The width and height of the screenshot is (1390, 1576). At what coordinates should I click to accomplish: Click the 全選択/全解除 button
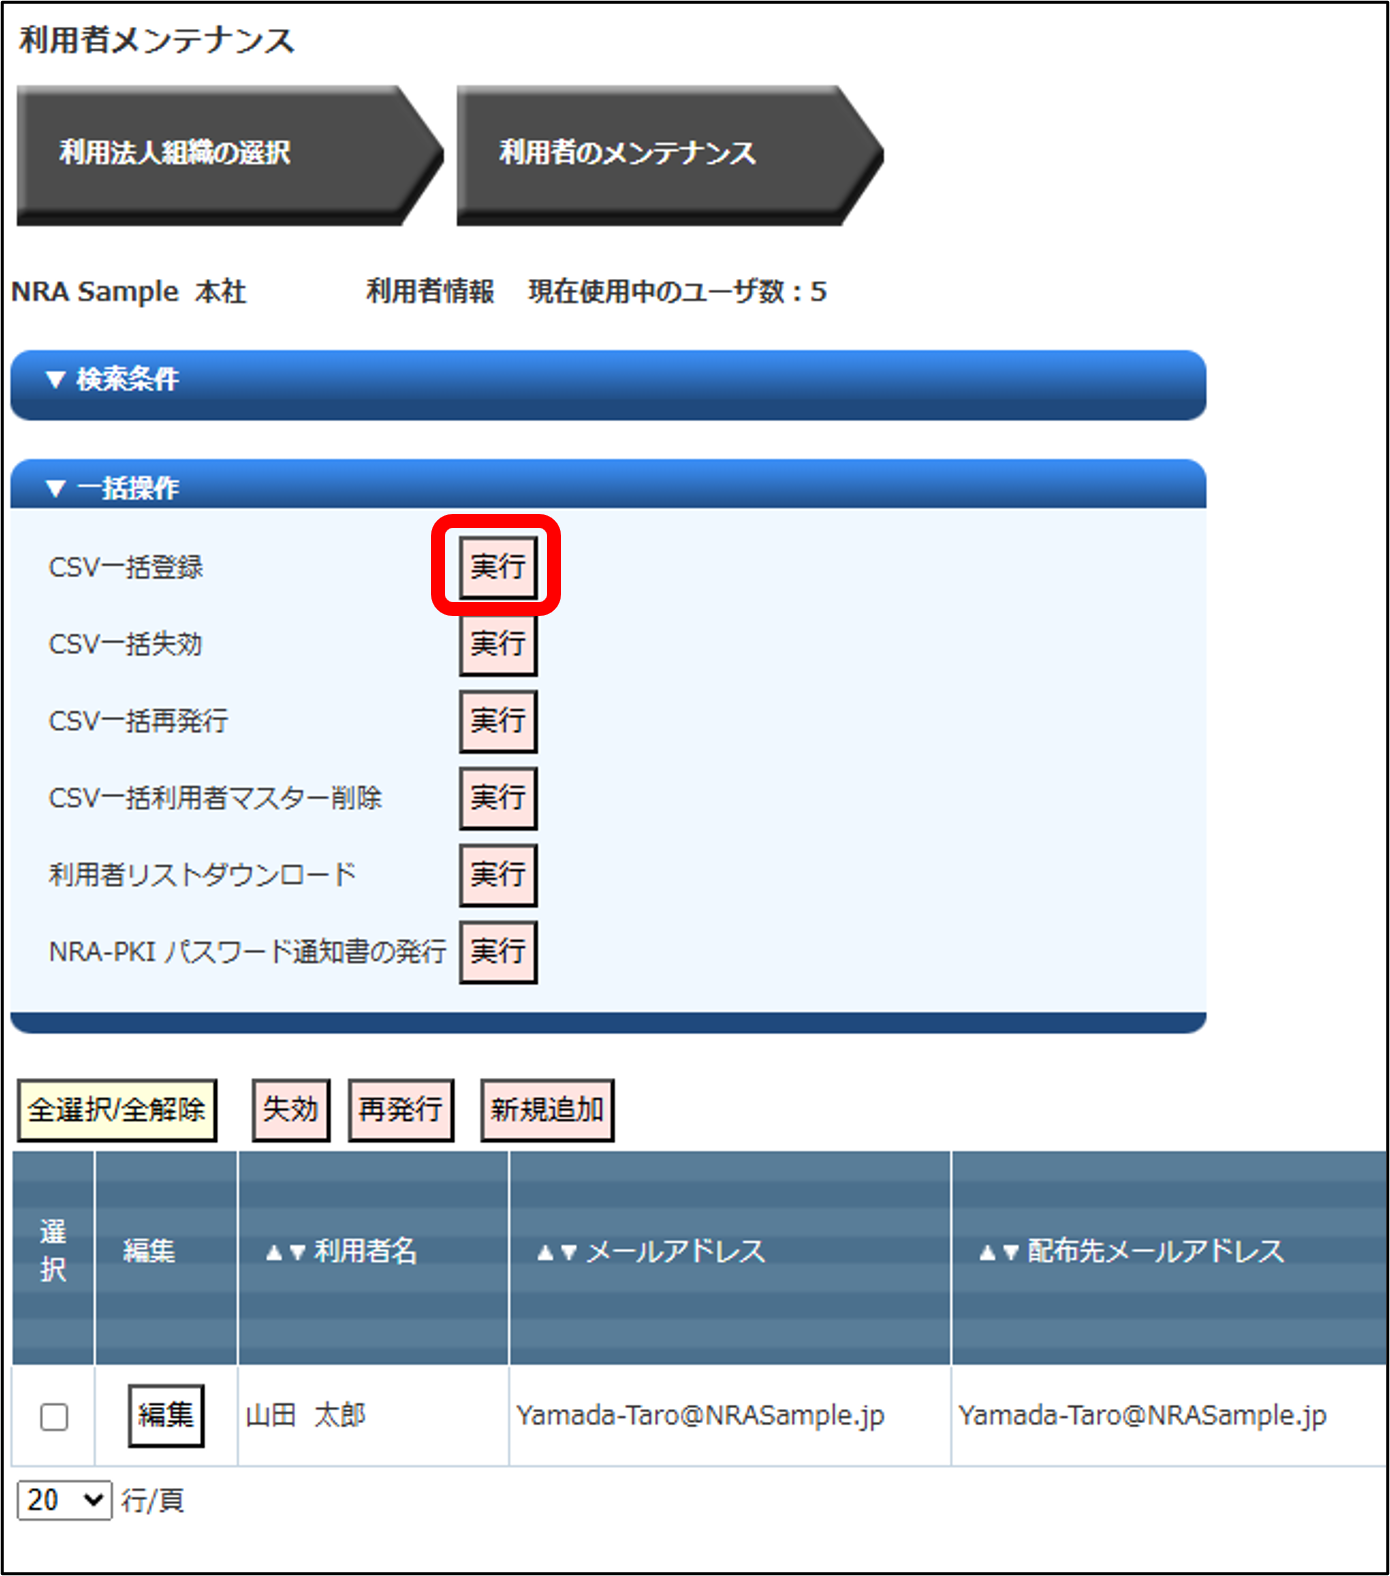(117, 1110)
